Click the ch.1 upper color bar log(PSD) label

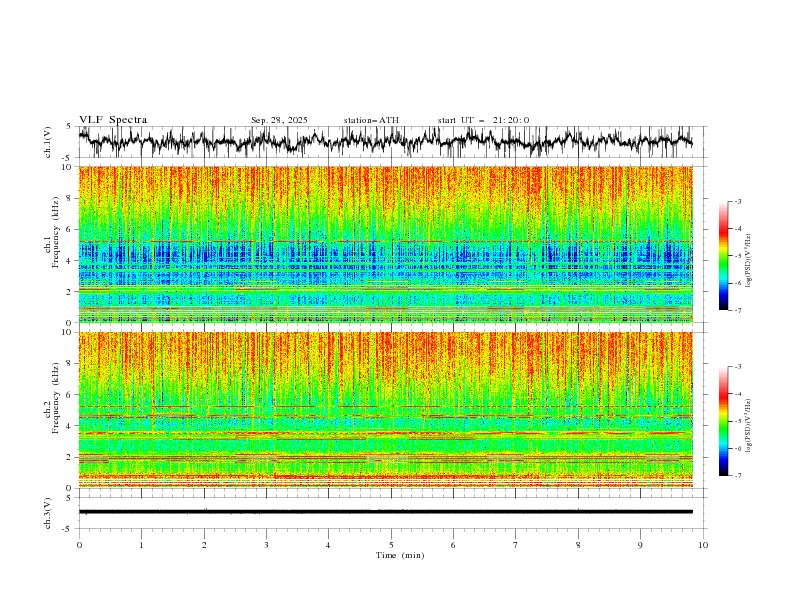pyautogui.click(x=749, y=261)
